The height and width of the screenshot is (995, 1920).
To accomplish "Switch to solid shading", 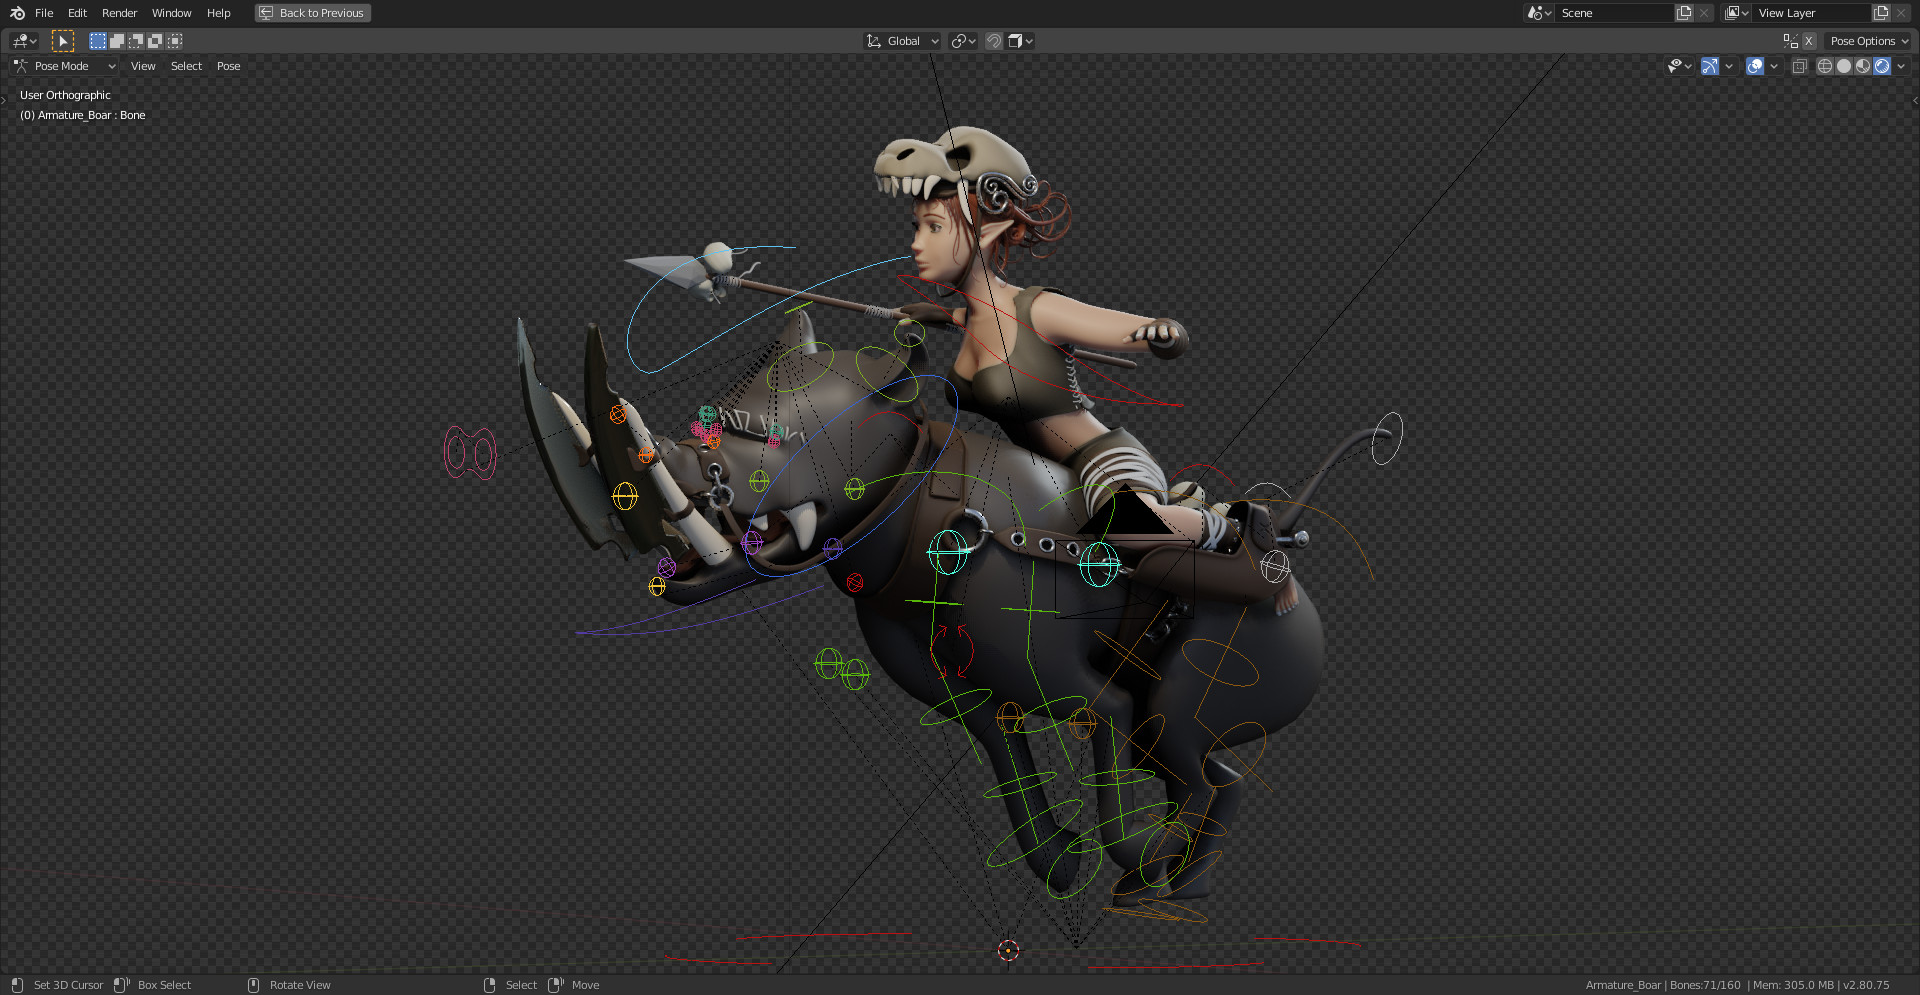I will pyautogui.click(x=1844, y=66).
